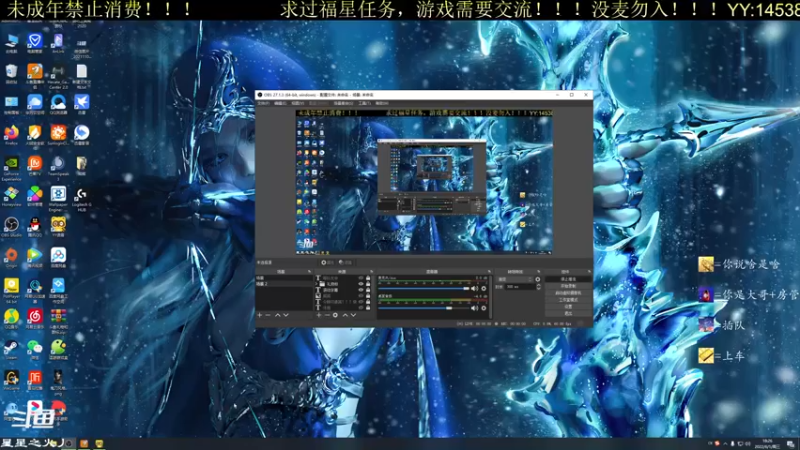Screen dimensions: 800x450
Task: Launch Origin desktop shortcut
Action: pos(11,256)
